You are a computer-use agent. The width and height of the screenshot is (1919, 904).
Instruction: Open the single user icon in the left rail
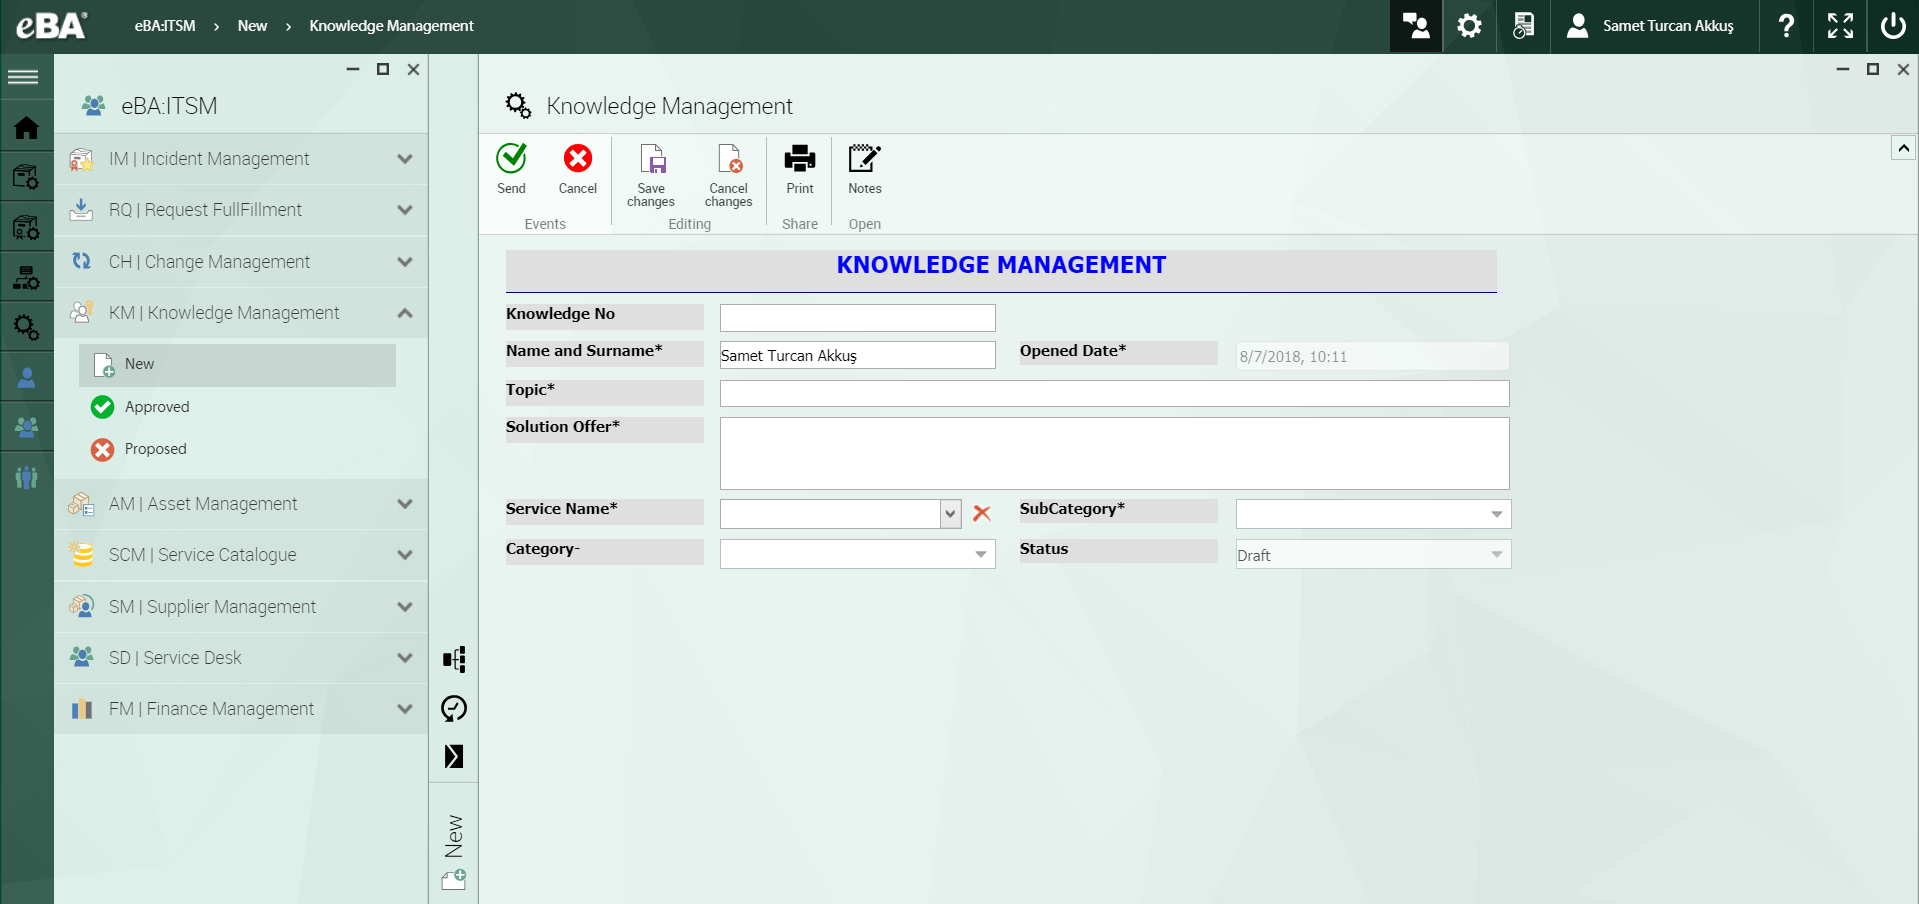[26, 377]
